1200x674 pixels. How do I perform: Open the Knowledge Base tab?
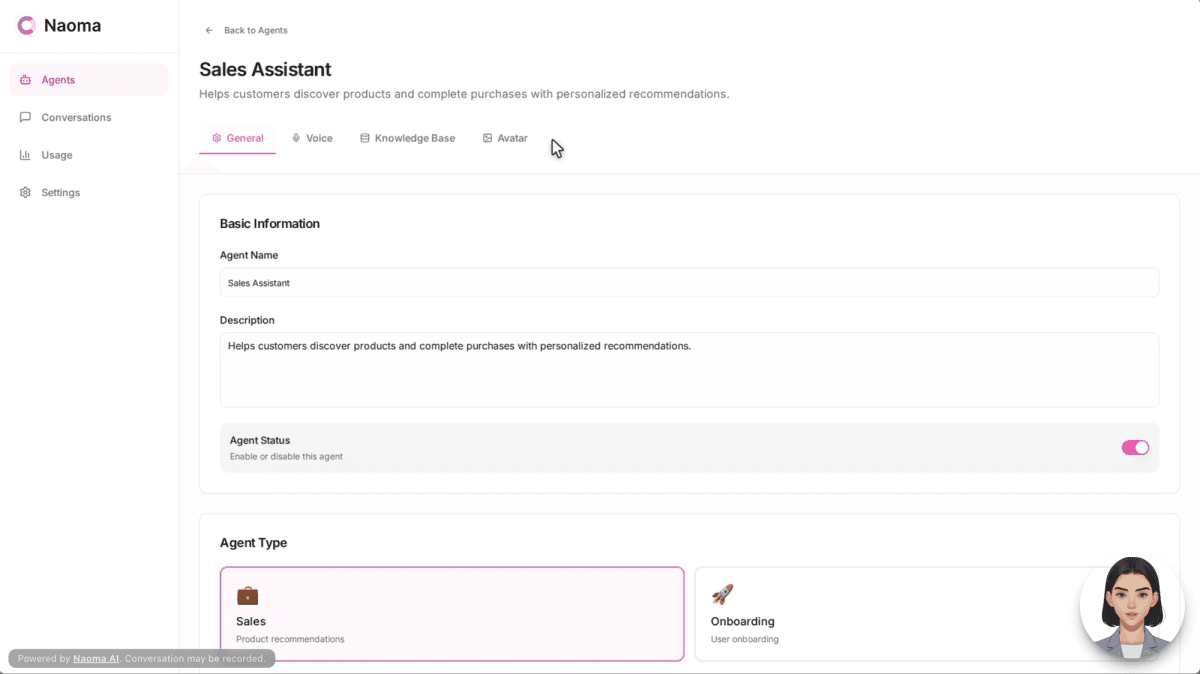tap(407, 138)
